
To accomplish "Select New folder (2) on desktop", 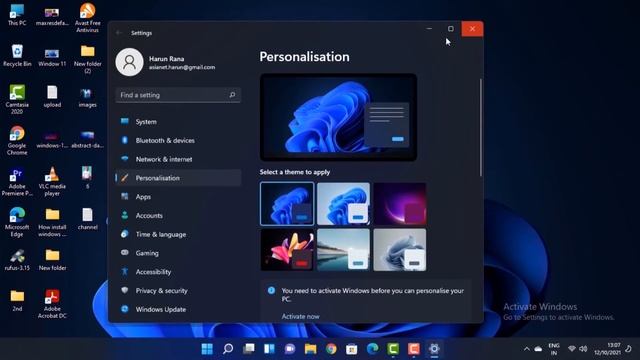I will click(x=87, y=59).
